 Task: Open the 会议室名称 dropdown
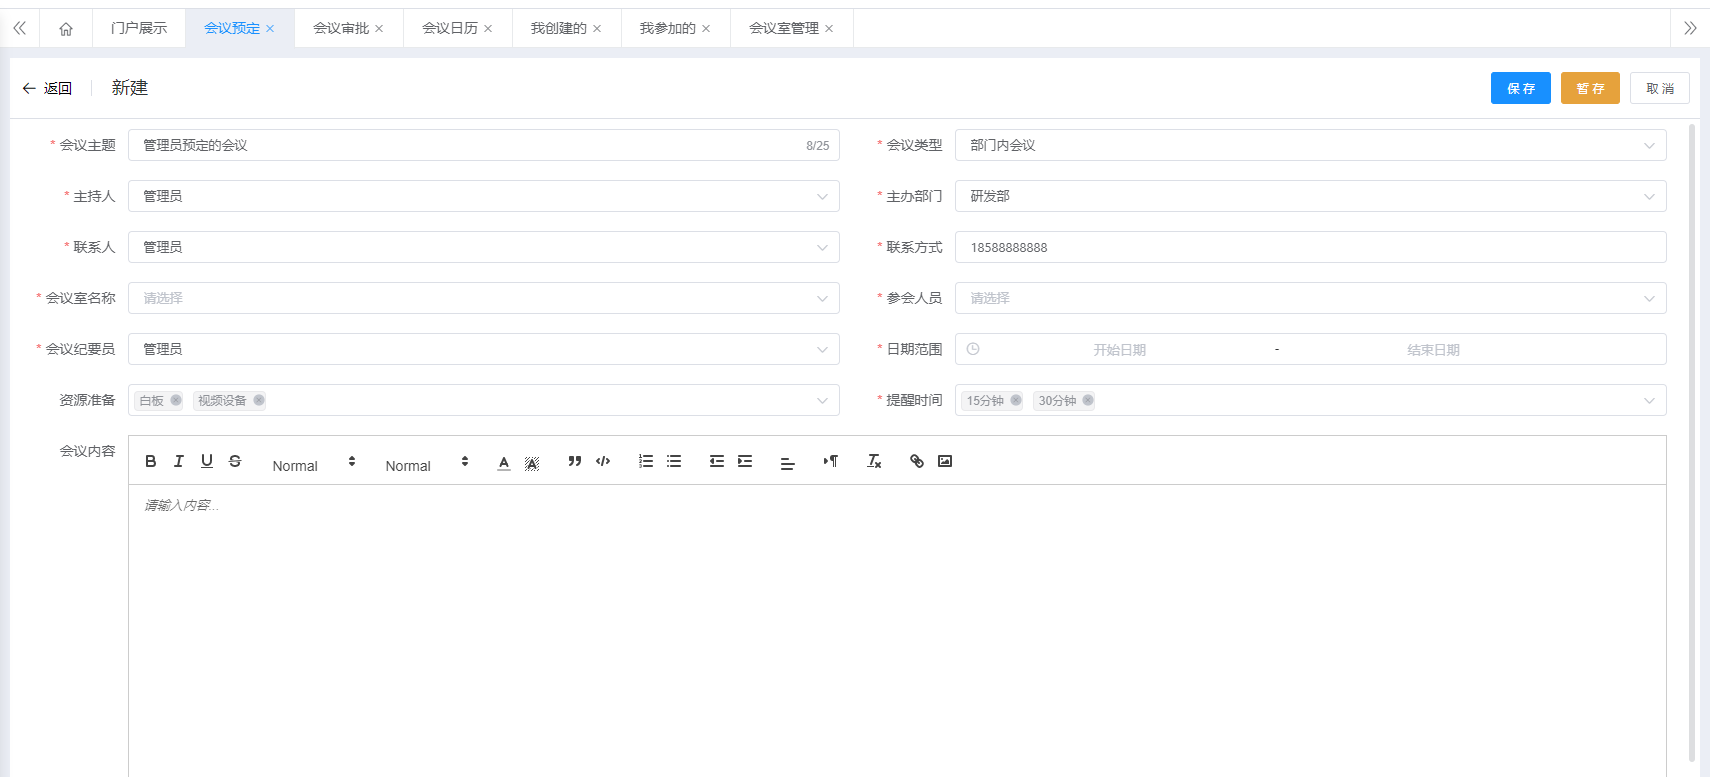[483, 298]
